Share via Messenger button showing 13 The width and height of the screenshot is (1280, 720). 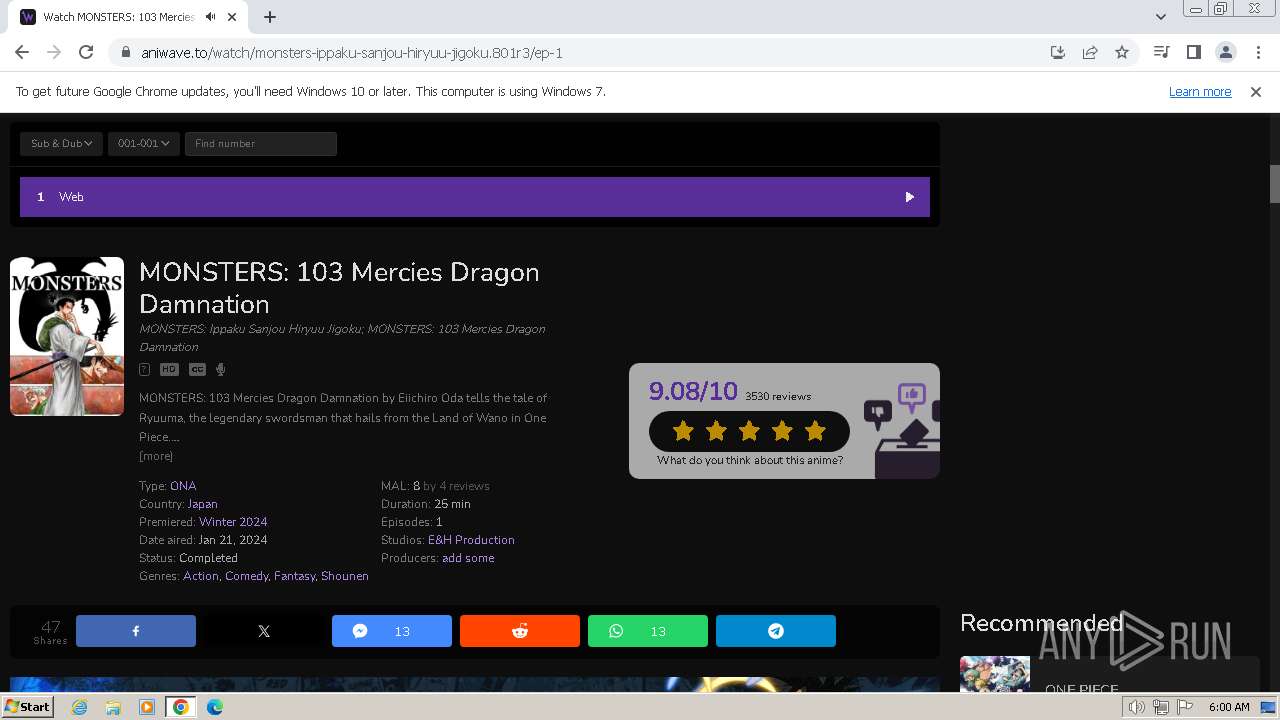[x=392, y=631]
